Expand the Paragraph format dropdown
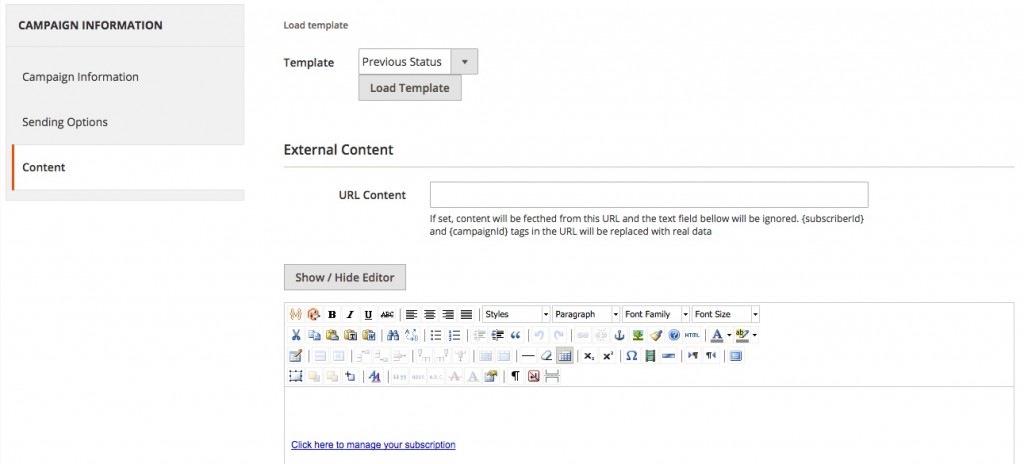This screenshot has width=1024, height=464. click(615, 314)
